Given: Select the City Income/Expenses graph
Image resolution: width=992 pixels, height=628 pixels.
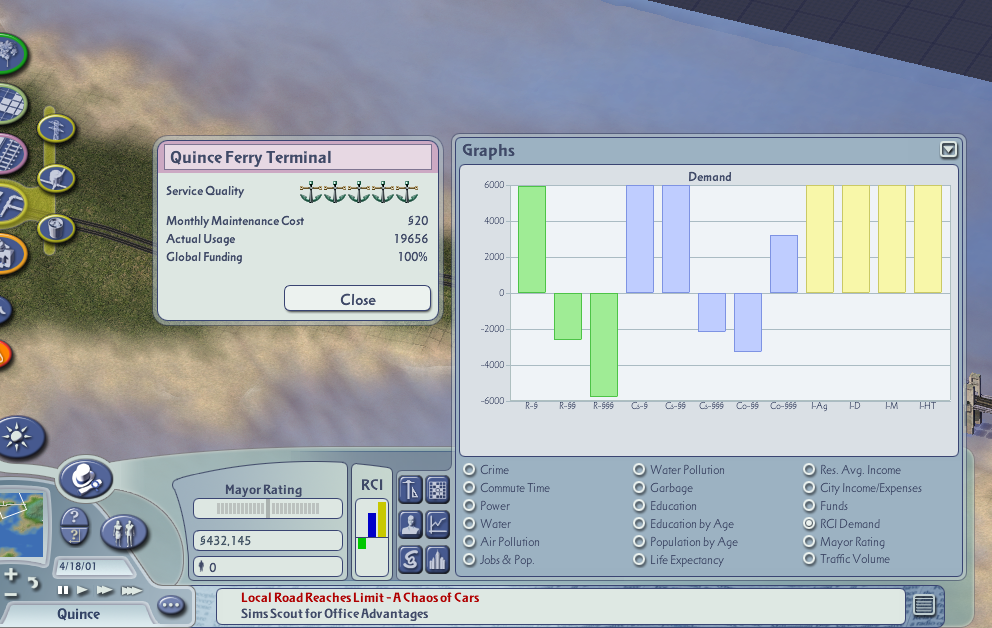Looking at the screenshot, I should pos(809,488).
